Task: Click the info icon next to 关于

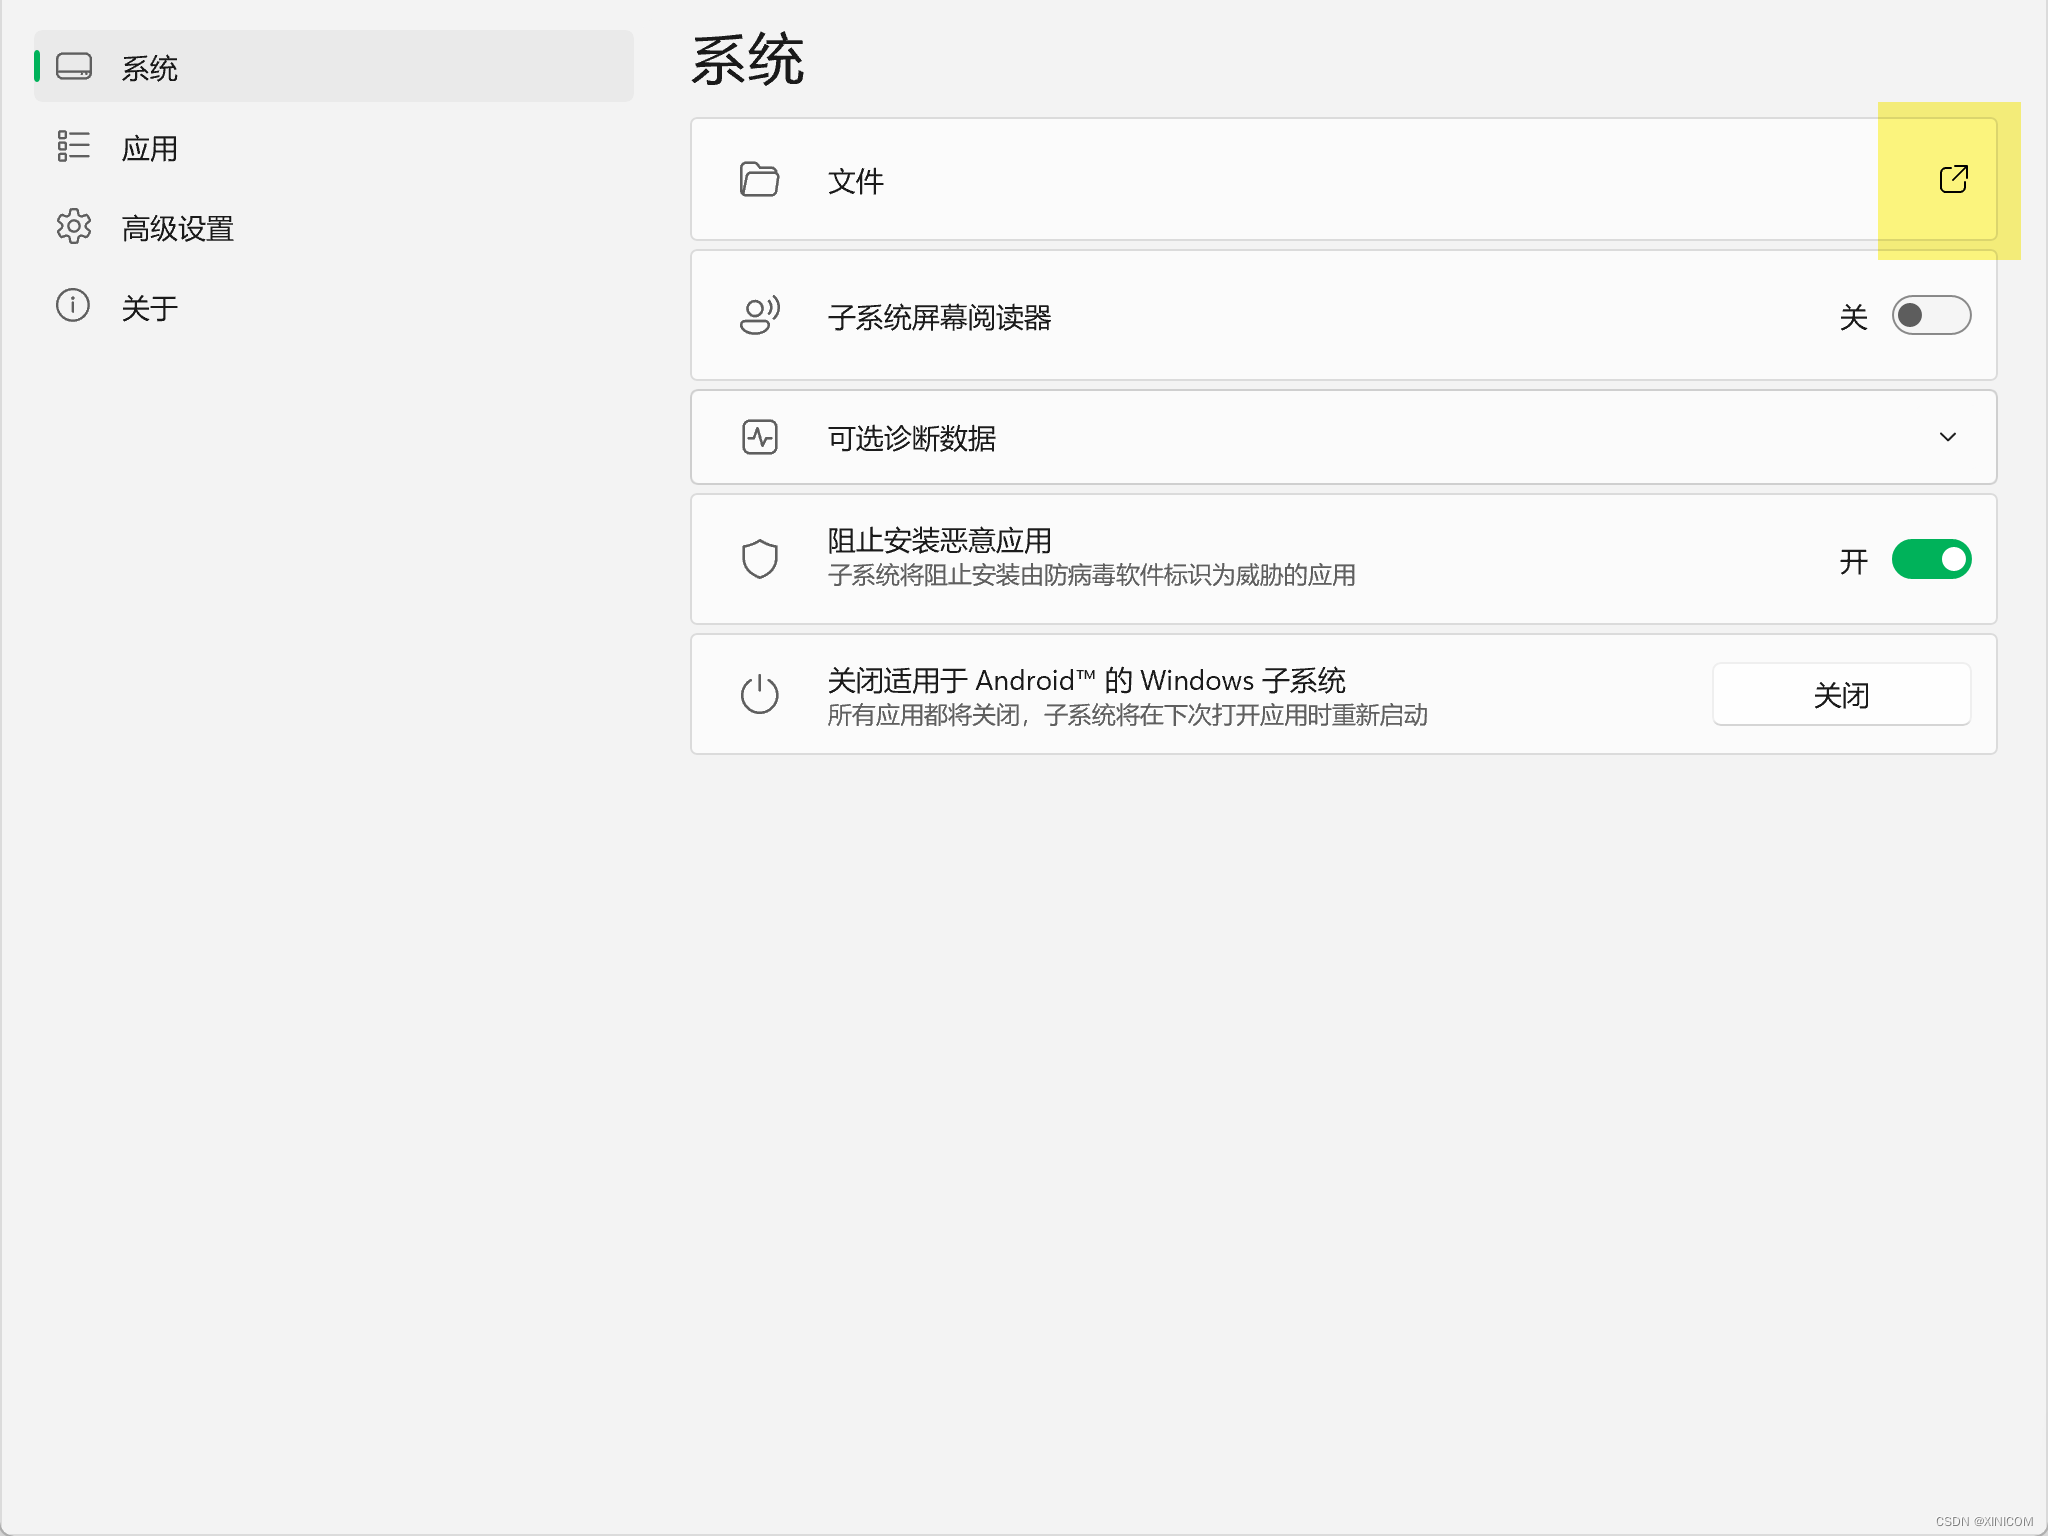Action: pyautogui.click(x=73, y=306)
